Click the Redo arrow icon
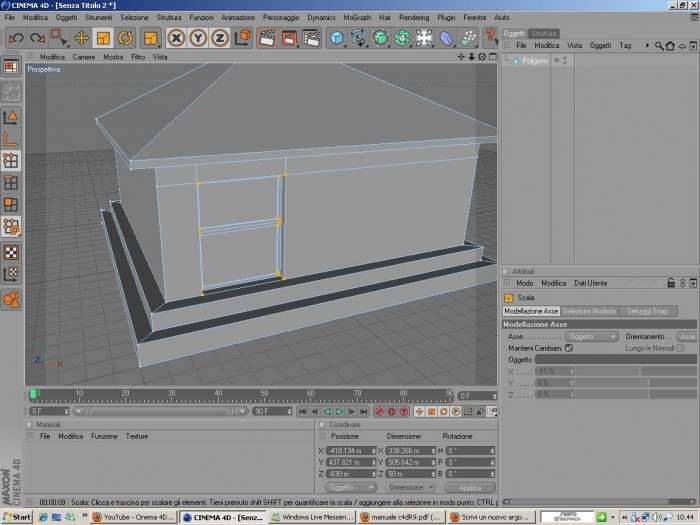700x525 pixels. pos(38,38)
